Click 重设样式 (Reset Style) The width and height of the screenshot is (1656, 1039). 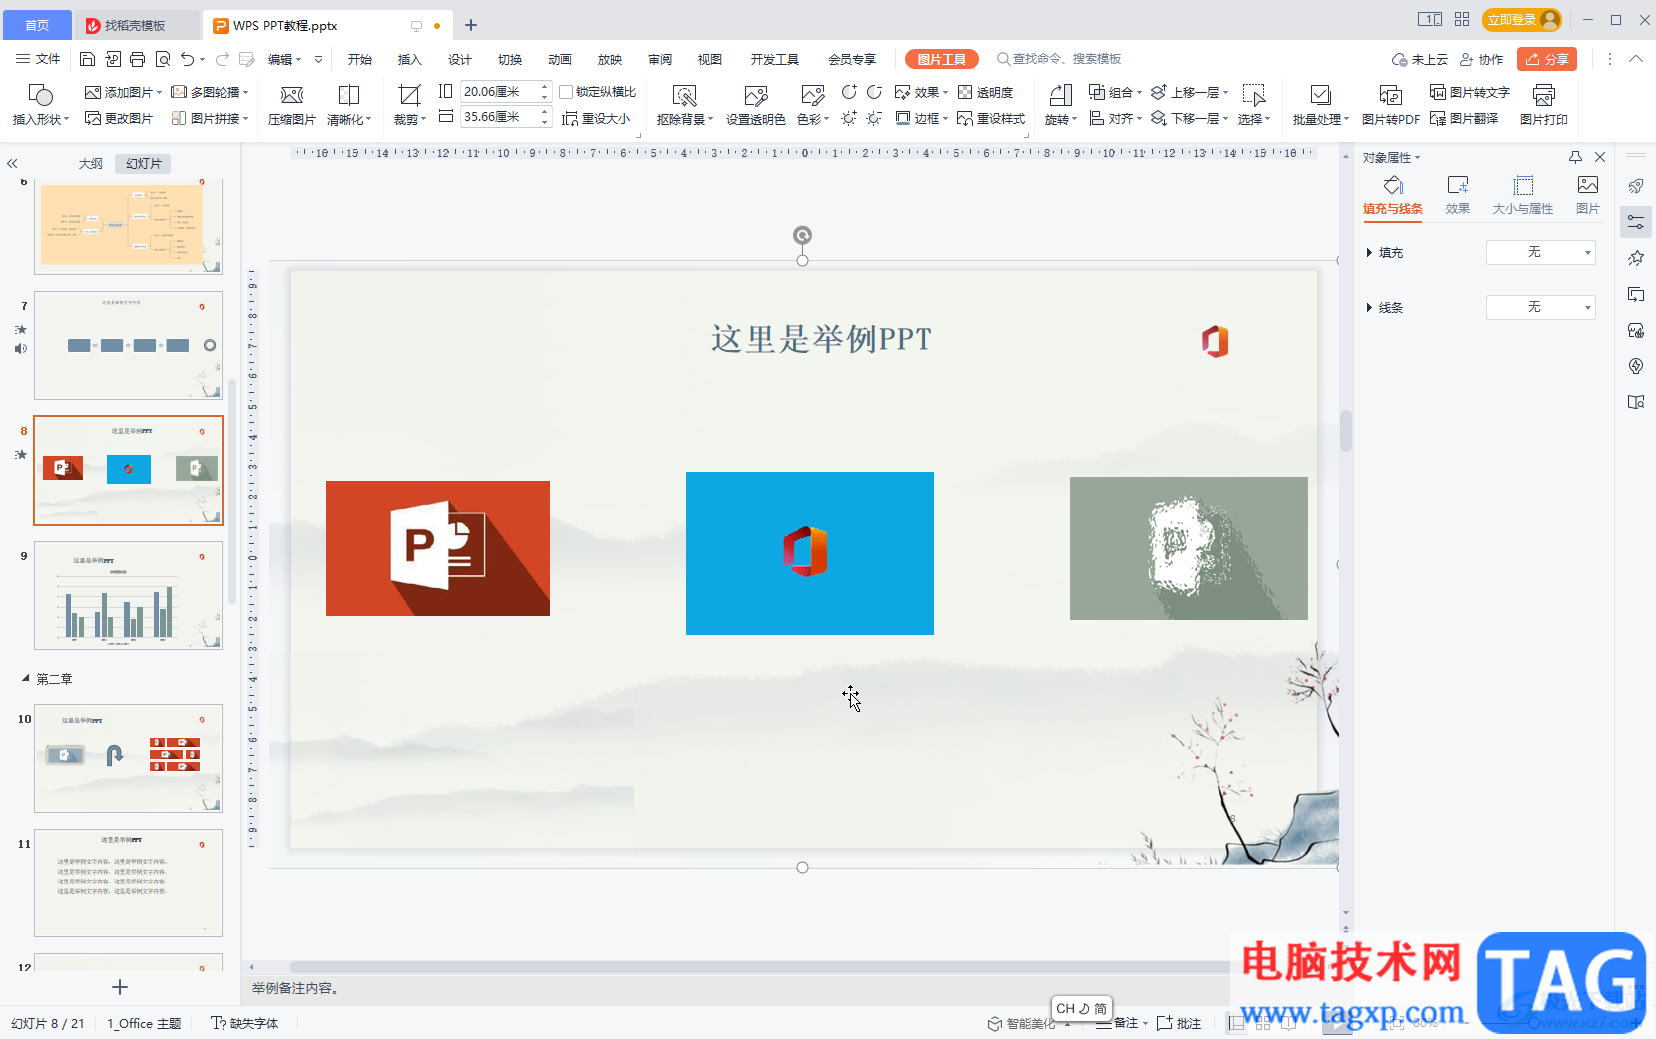point(991,118)
